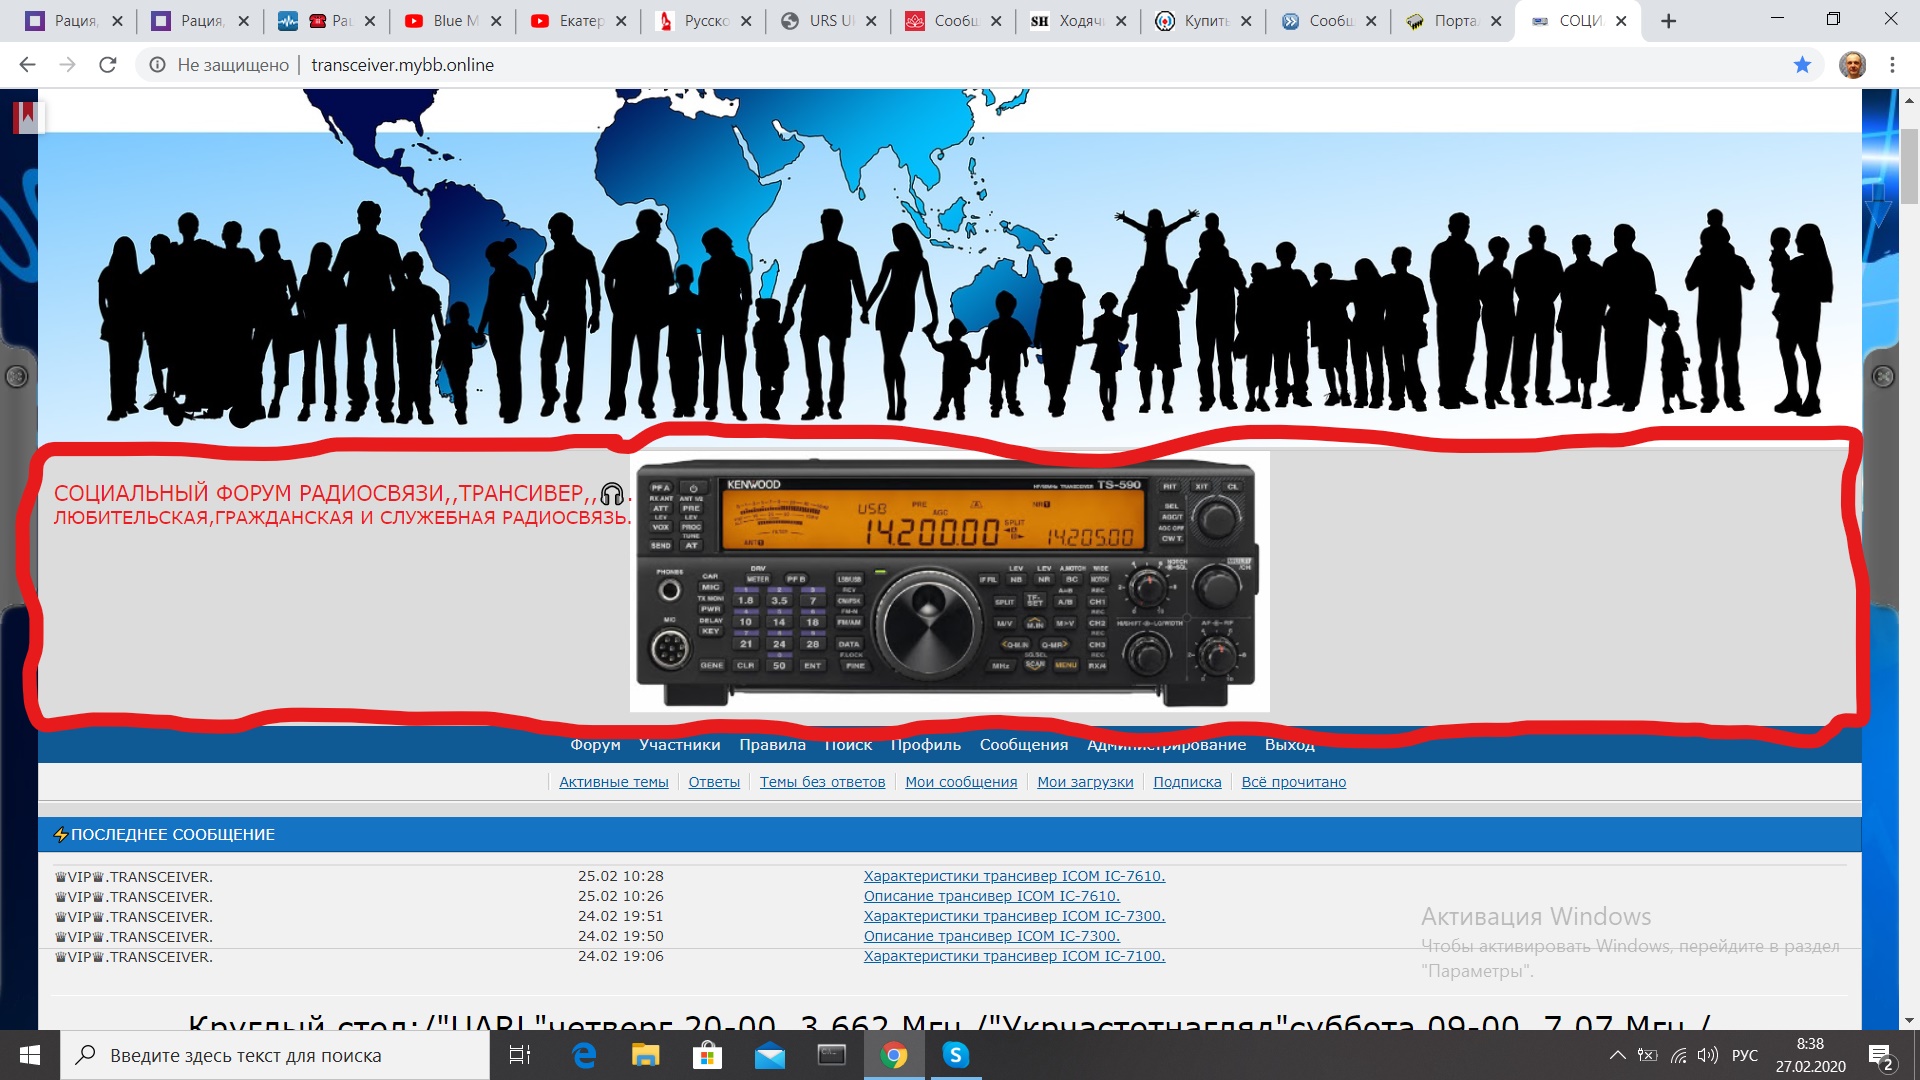
Task: Close the URS tab
Action: (x=871, y=21)
